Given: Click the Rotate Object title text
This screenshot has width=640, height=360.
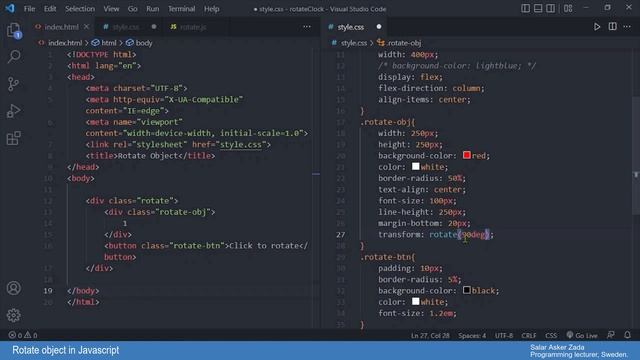Looking at the screenshot, I should tap(148, 156).
